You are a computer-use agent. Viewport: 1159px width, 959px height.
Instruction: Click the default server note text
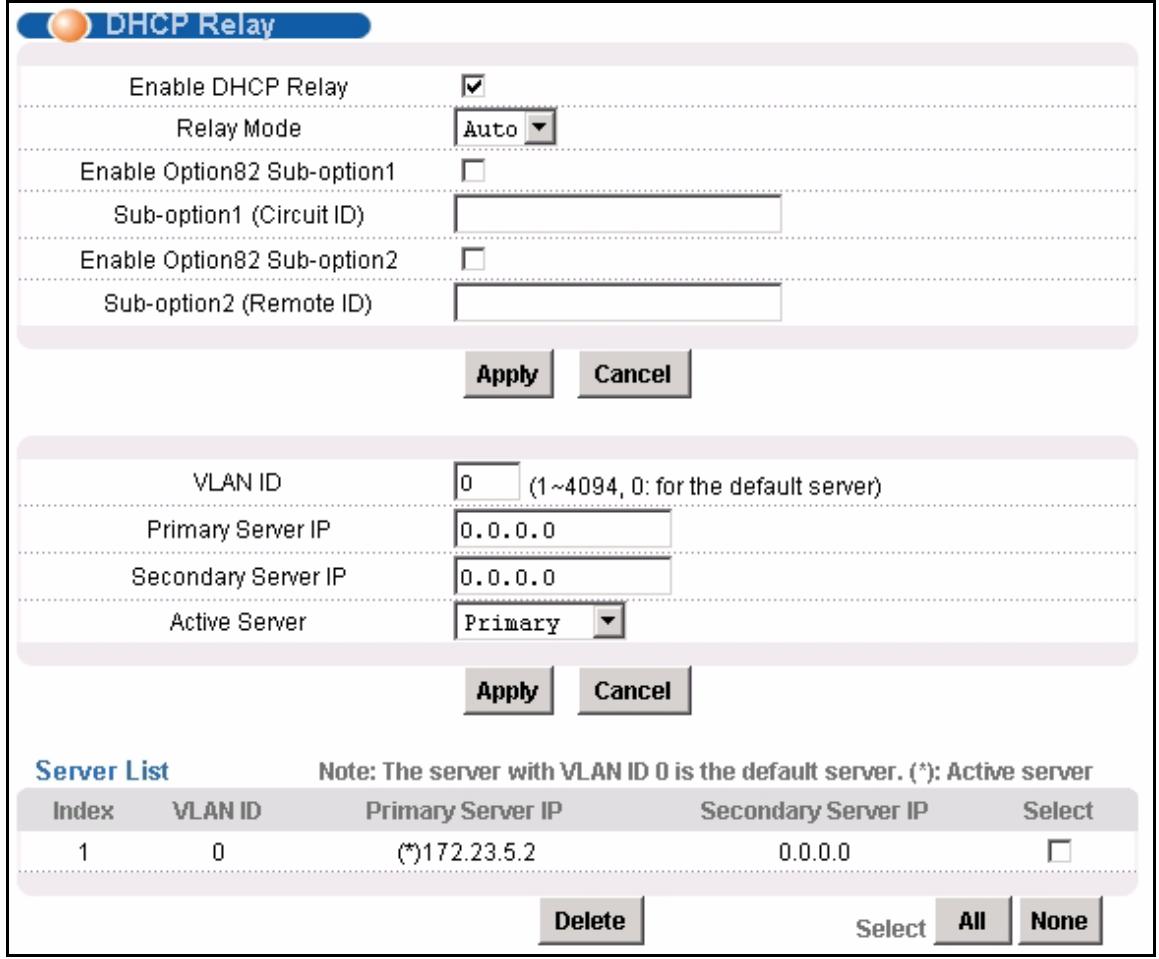(705, 772)
